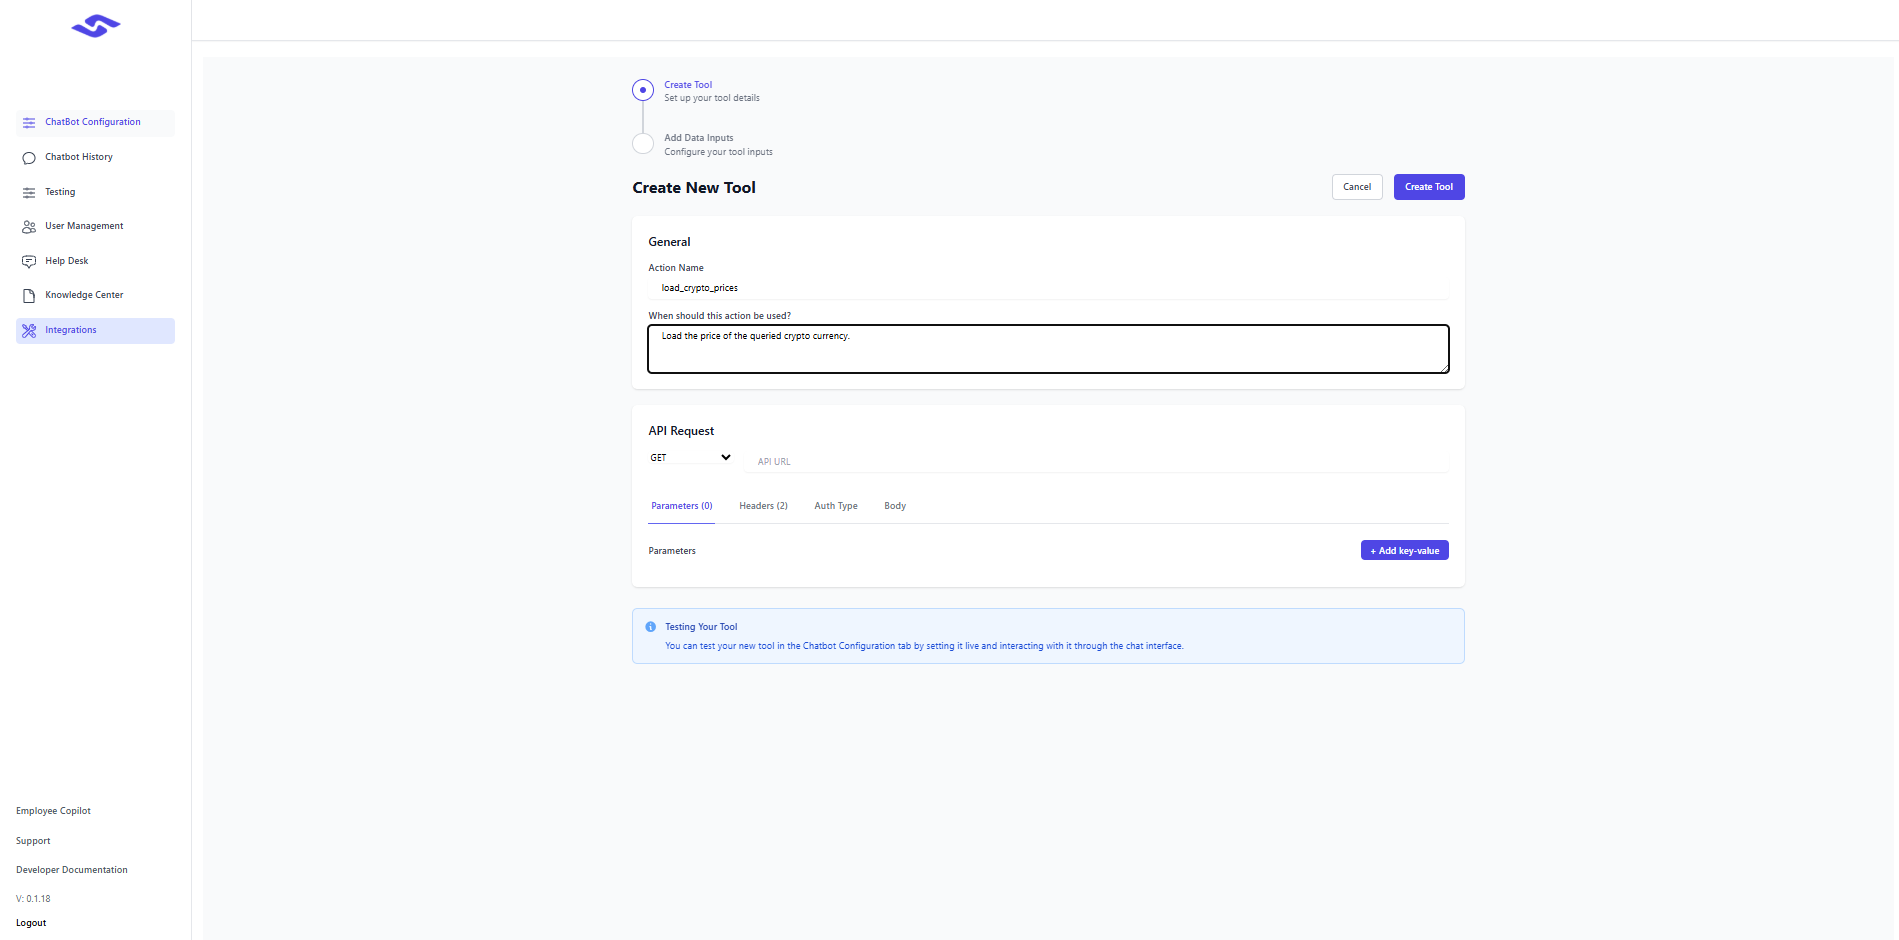Click the Chatbot History speech bubble icon

tap(29, 158)
